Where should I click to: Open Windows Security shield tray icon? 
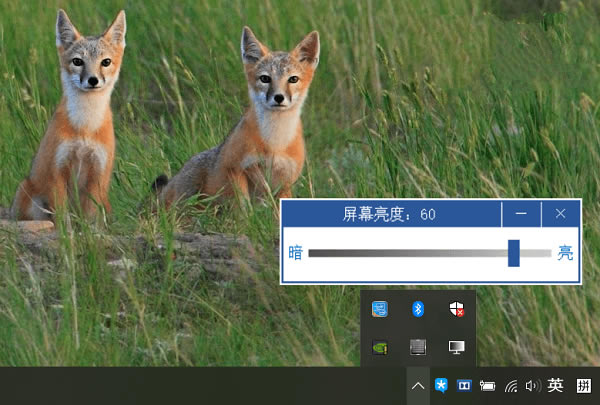pyautogui.click(x=457, y=310)
